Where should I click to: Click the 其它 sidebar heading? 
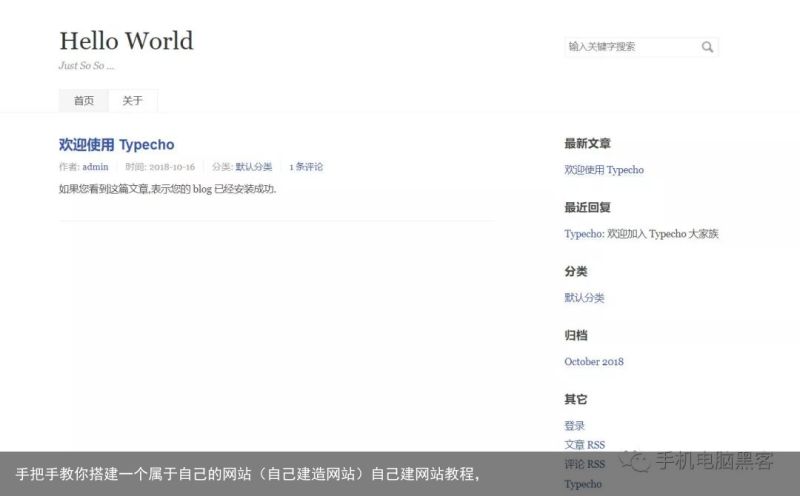pos(576,399)
